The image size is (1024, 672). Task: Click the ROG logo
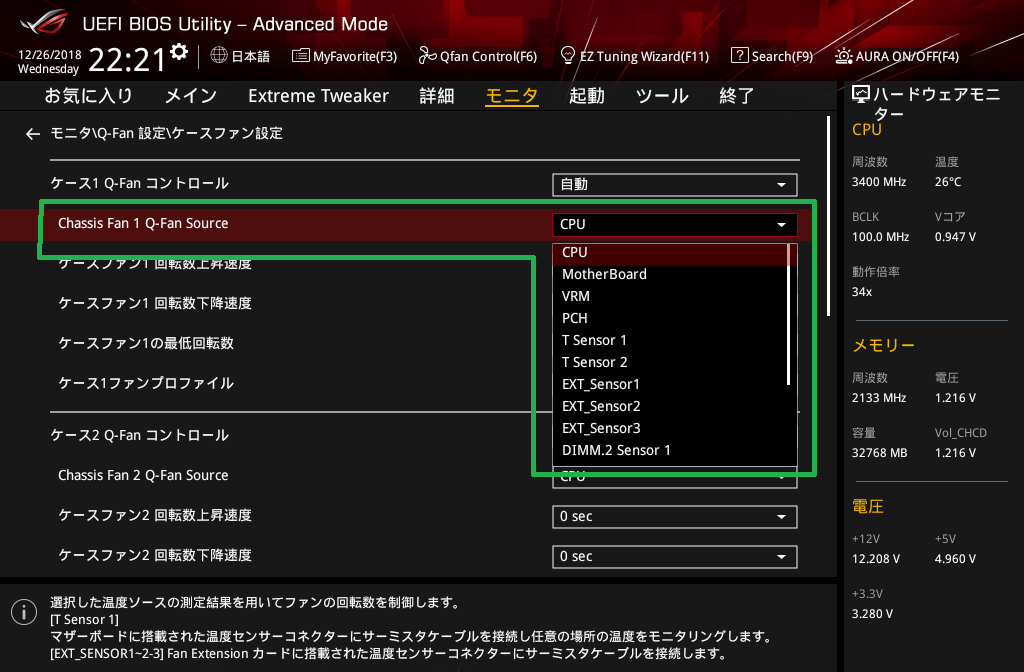[x=44, y=22]
